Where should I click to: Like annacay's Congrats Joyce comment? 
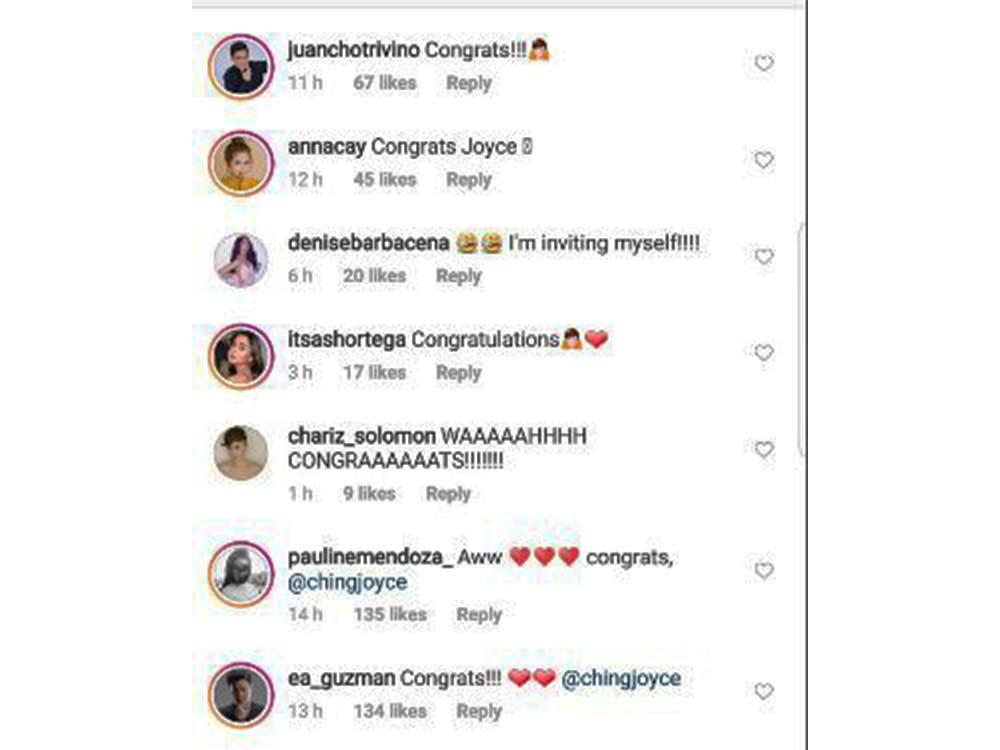point(763,159)
